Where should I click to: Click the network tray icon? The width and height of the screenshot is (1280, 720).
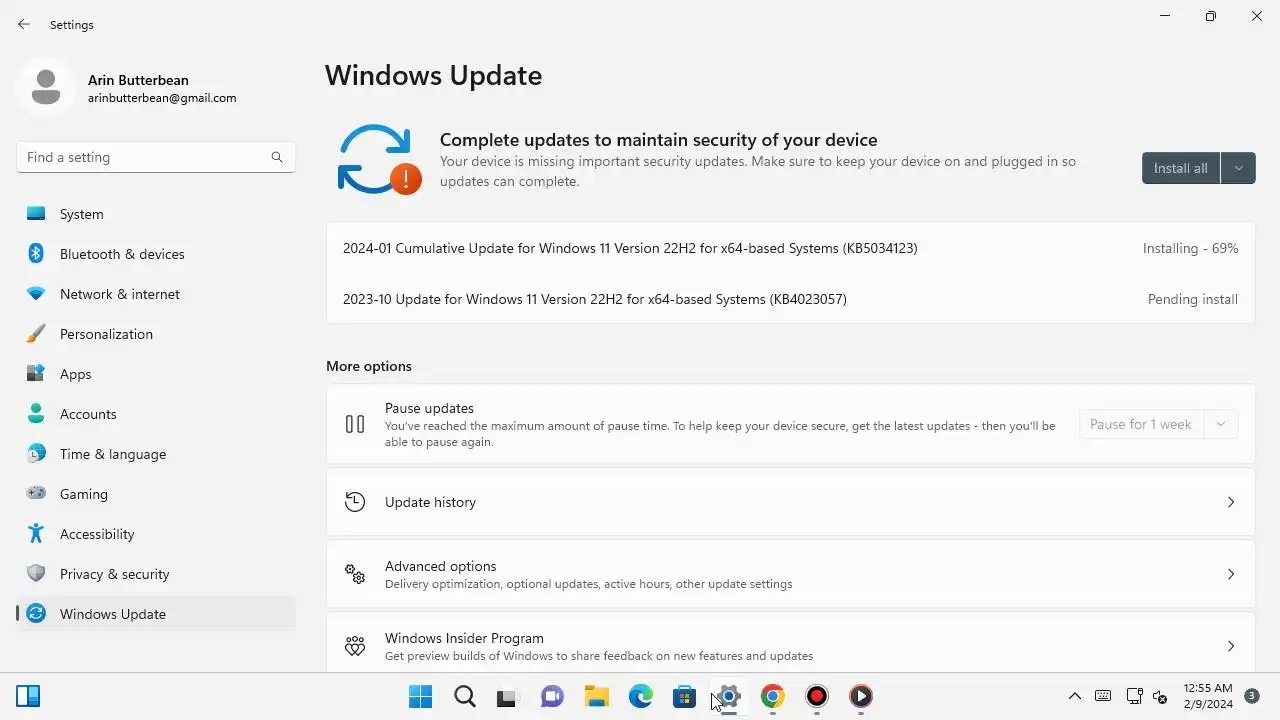click(1134, 696)
